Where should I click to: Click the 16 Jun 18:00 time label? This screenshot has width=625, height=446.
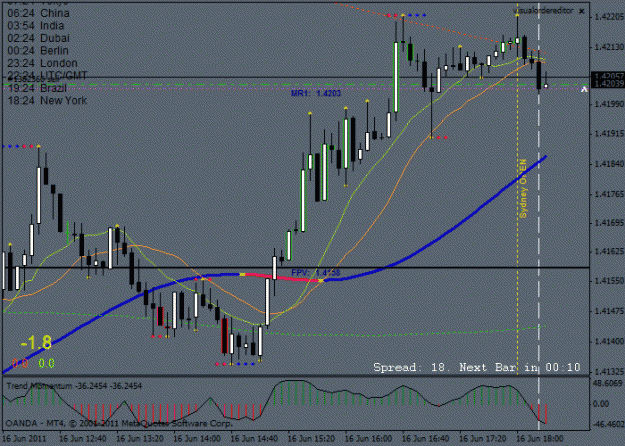[540, 439]
